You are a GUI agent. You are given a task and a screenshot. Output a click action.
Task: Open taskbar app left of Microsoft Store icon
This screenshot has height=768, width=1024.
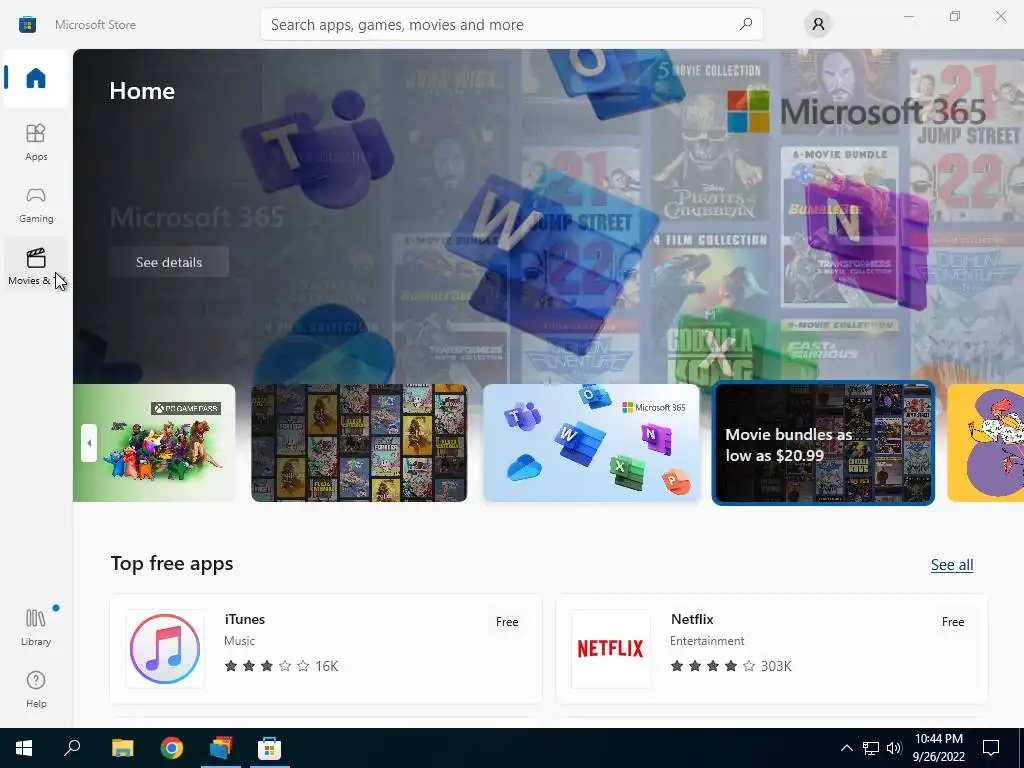click(221, 748)
